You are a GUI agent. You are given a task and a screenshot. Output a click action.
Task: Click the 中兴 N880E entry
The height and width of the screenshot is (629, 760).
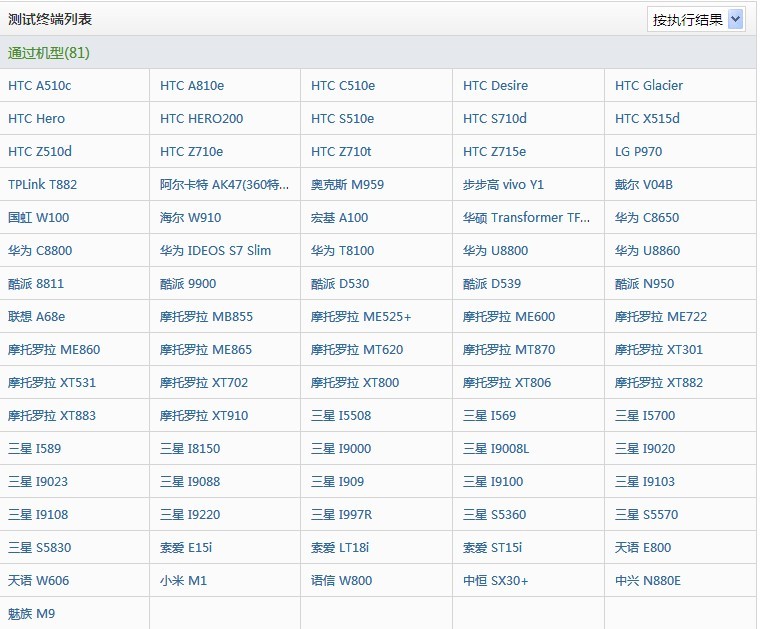(x=648, y=580)
